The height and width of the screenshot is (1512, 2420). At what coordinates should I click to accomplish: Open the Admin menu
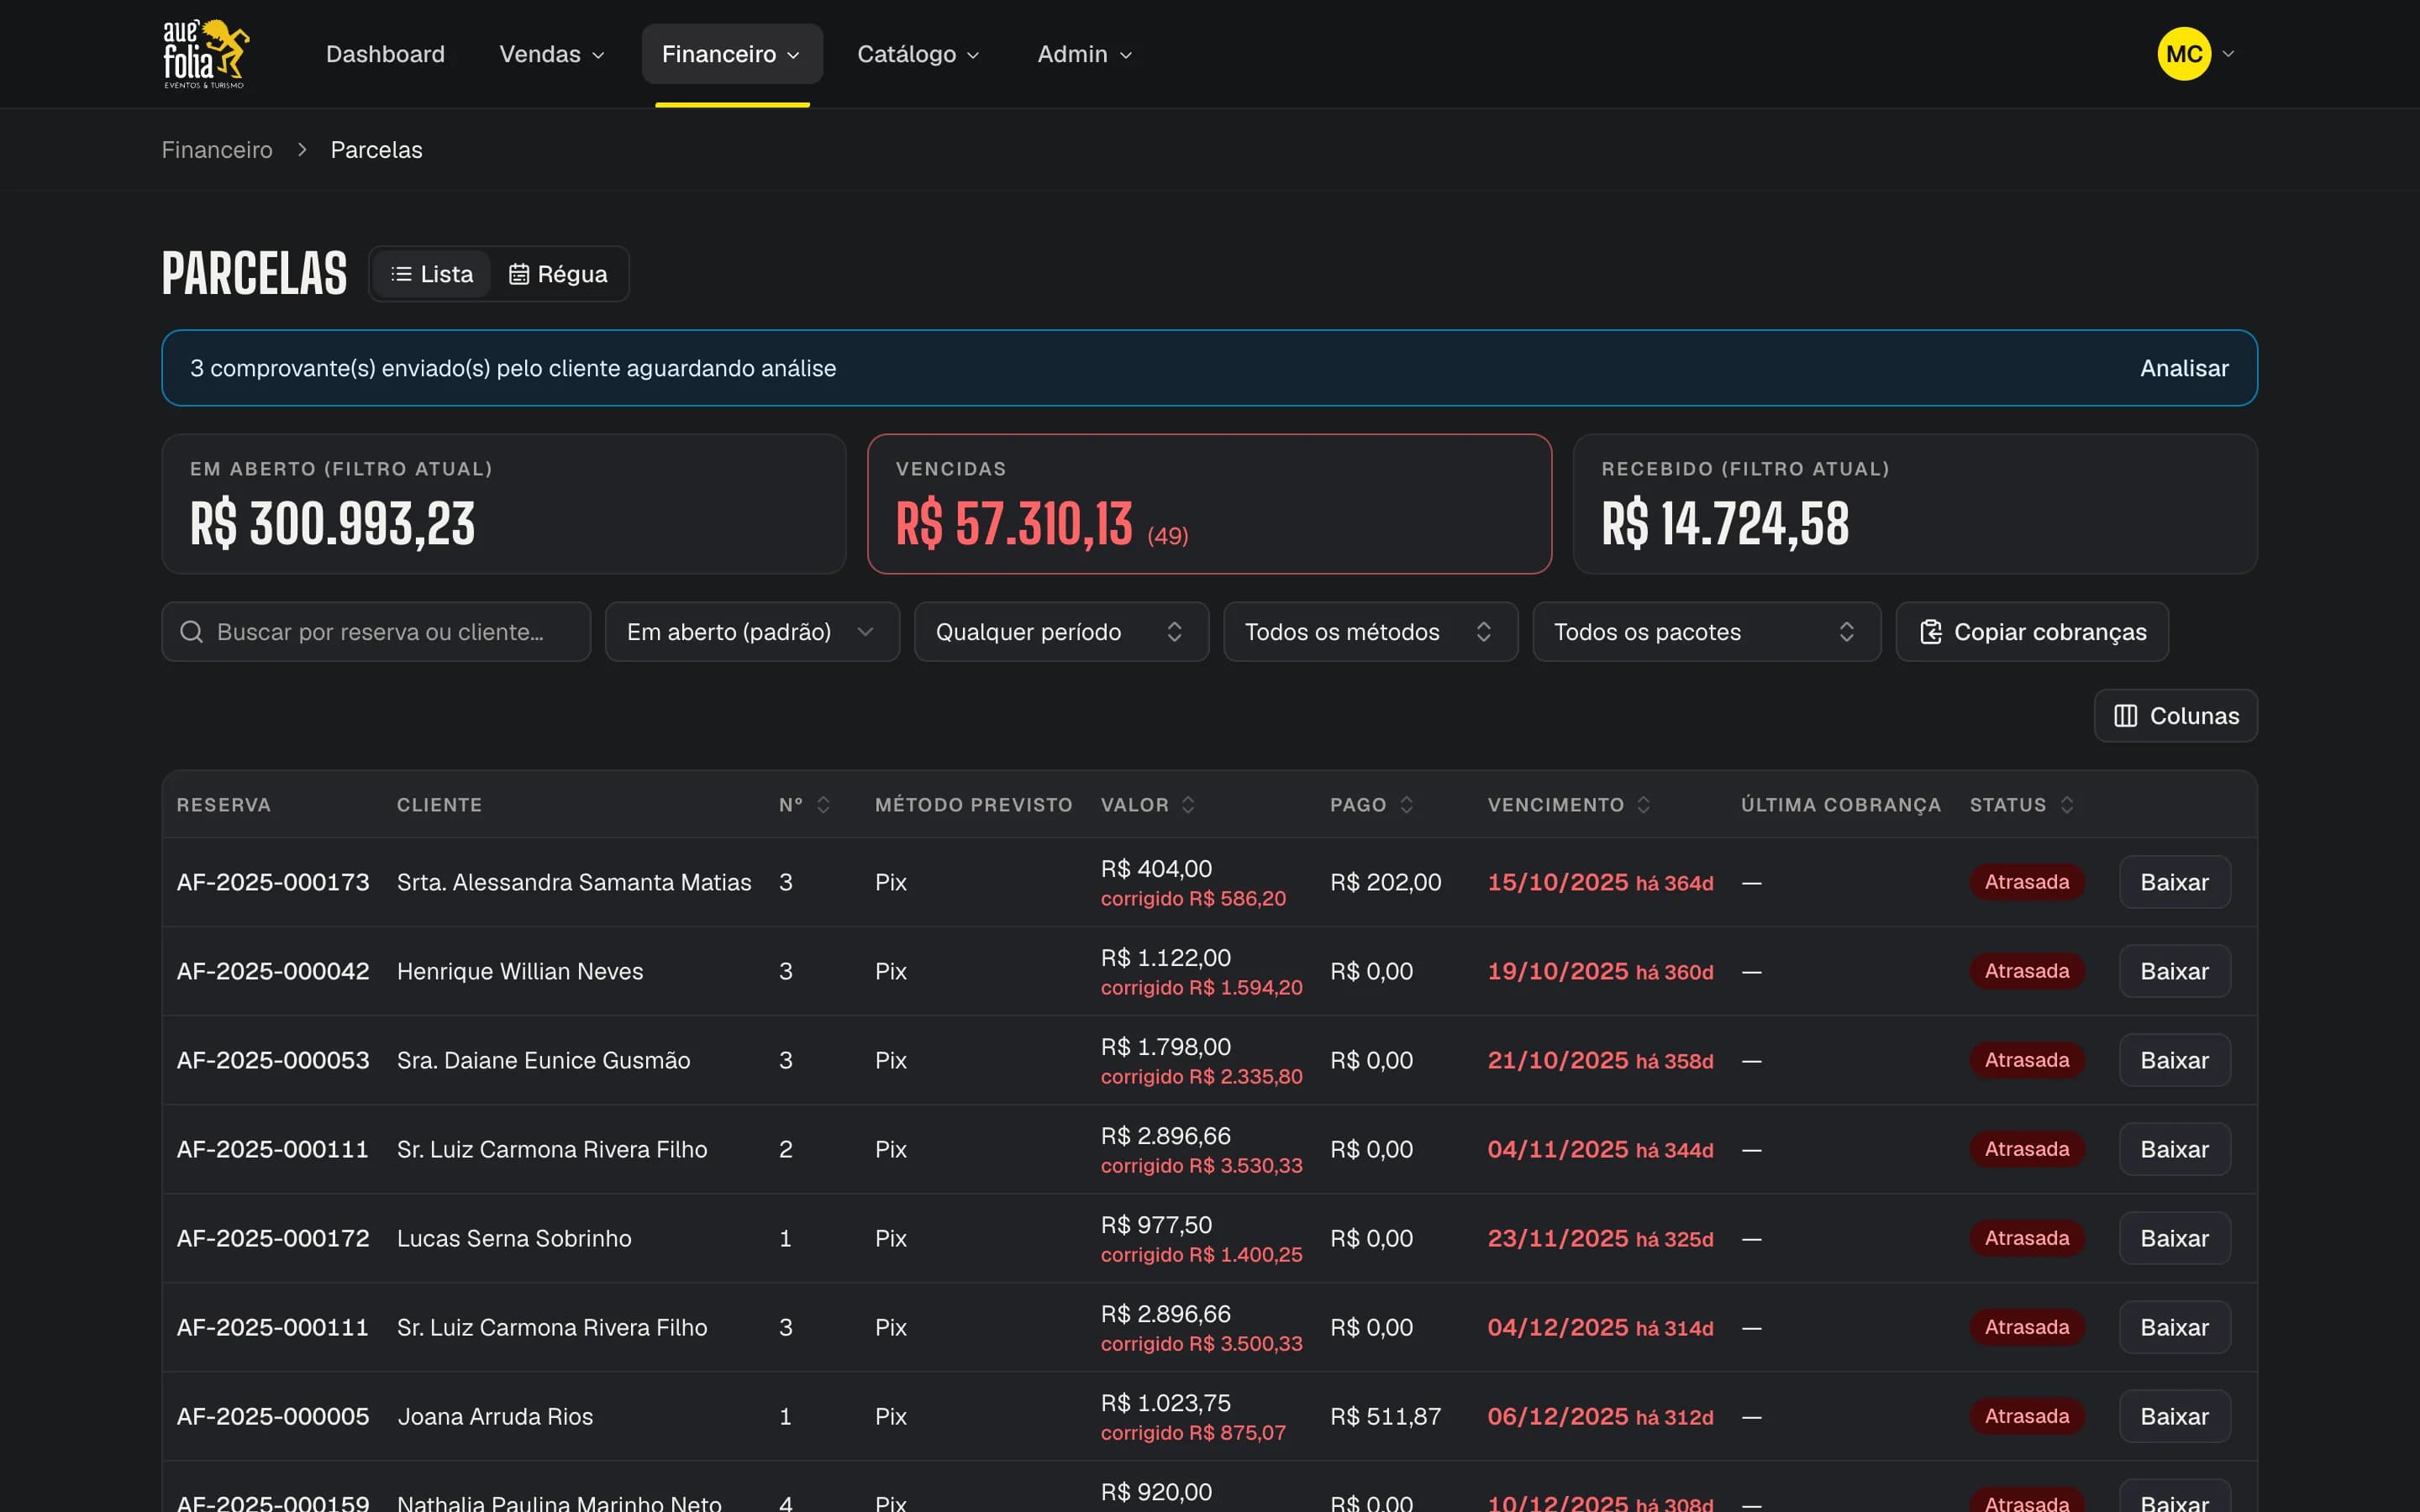tap(1084, 54)
